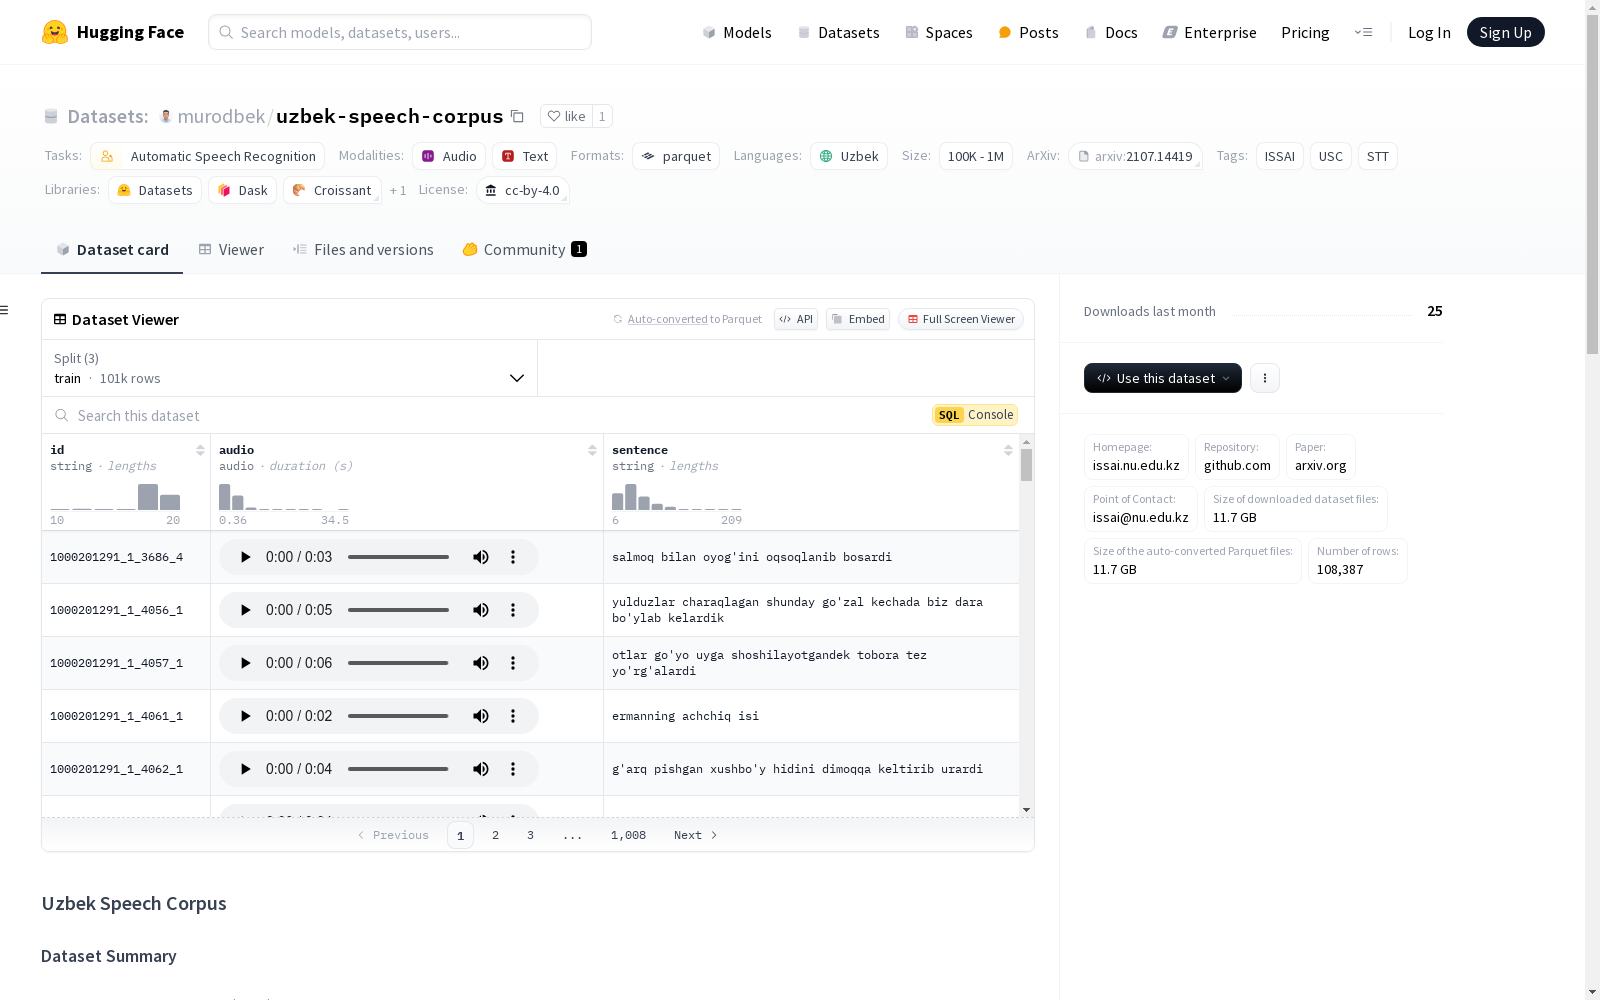
Task: Click the Sign Up button
Action: (x=1505, y=32)
